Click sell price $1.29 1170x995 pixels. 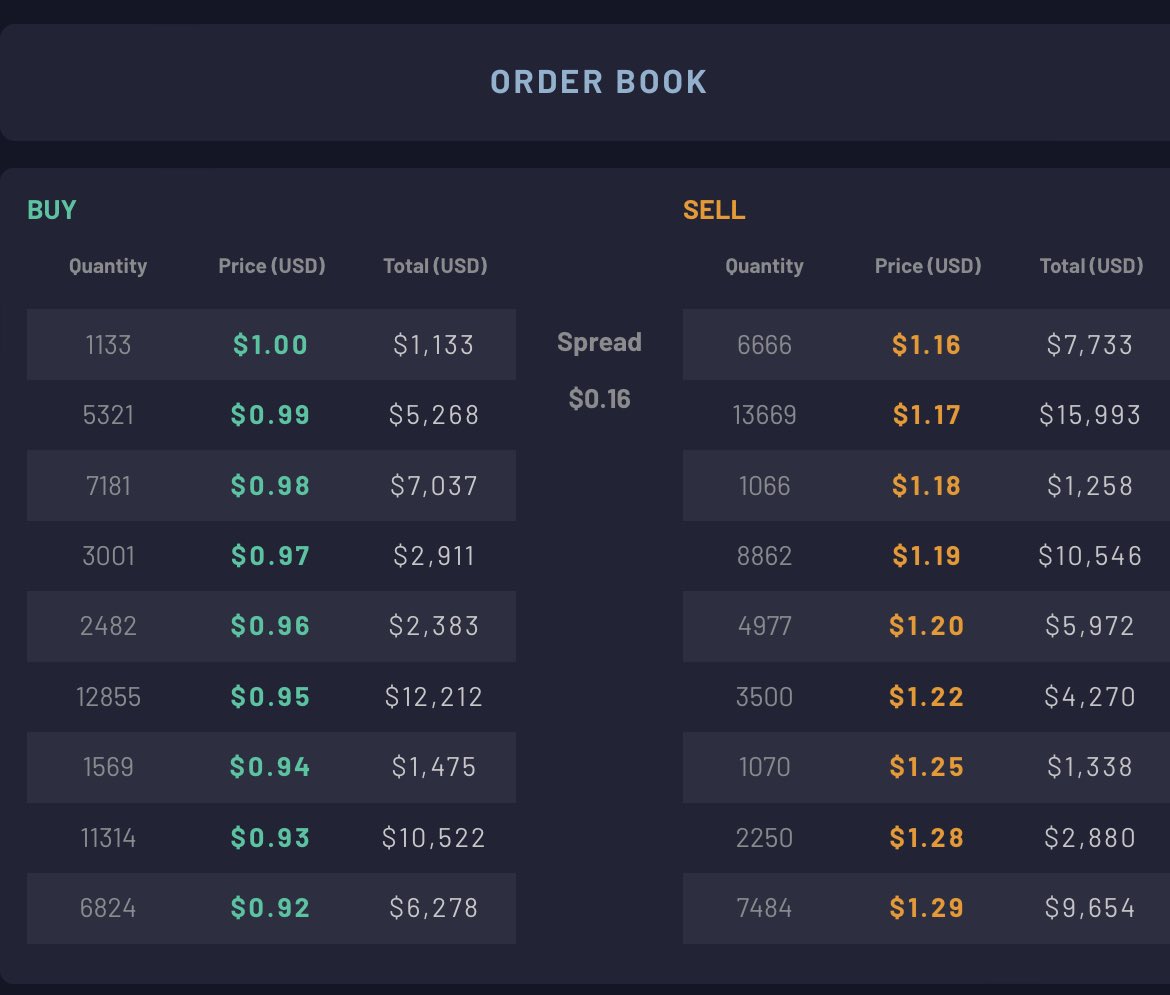pyautogui.click(x=926, y=908)
